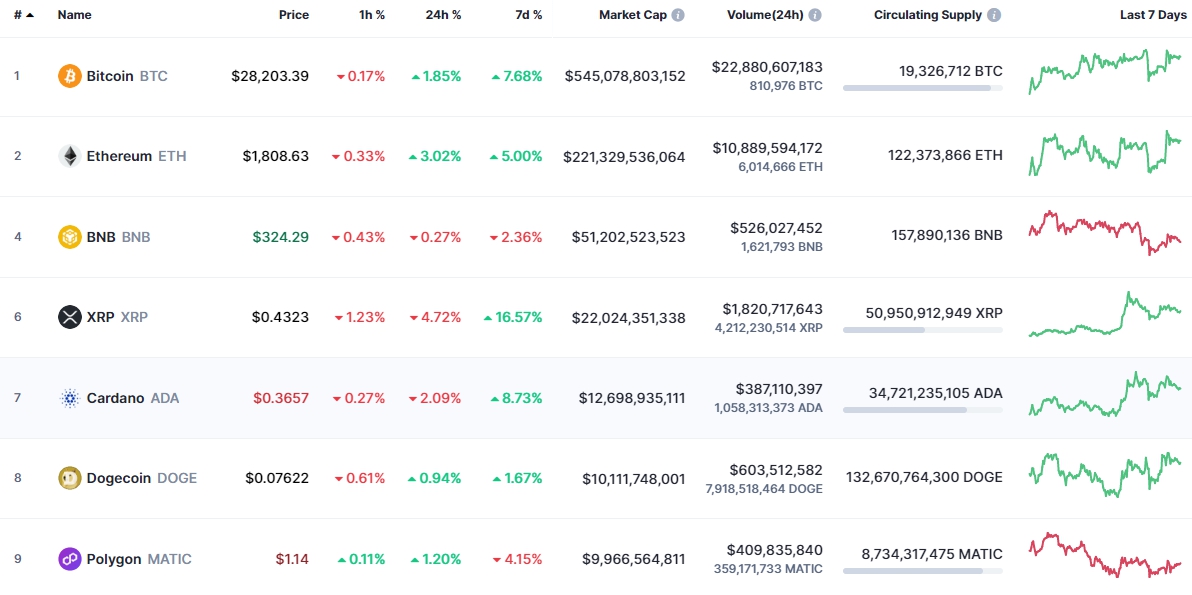Image resolution: width=1192 pixels, height=595 pixels.
Task: Click XRP price $0.4323
Action: click(281, 317)
